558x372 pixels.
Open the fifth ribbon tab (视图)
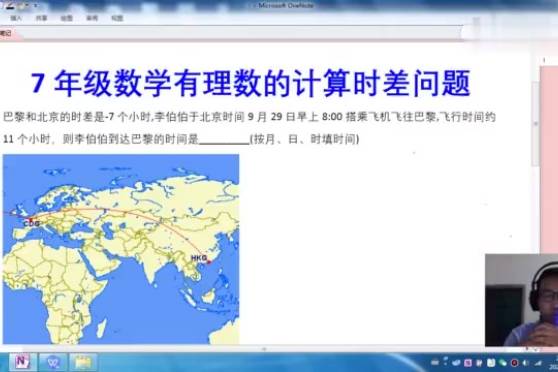(117, 18)
